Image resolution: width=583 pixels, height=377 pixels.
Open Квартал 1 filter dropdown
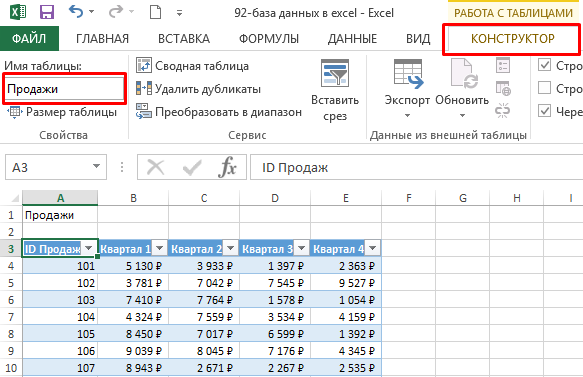160,248
